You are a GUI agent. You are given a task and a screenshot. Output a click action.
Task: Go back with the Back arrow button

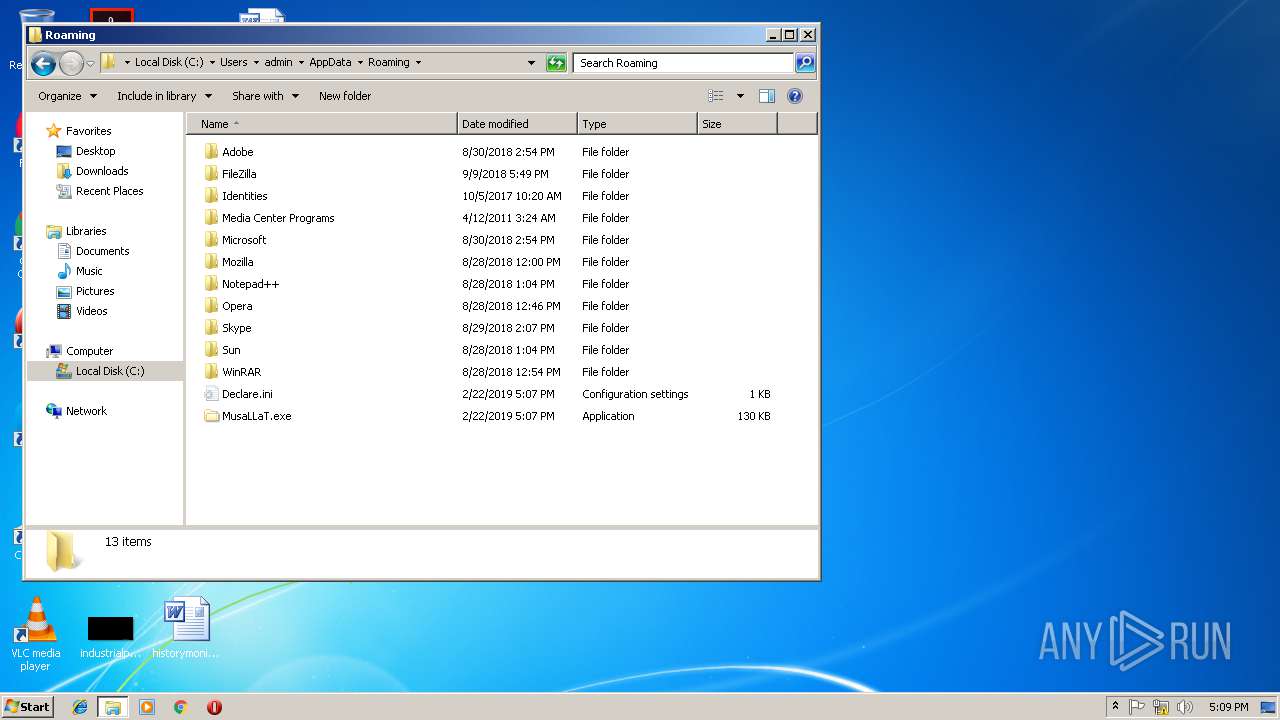pyautogui.click(x=43, y=64)
